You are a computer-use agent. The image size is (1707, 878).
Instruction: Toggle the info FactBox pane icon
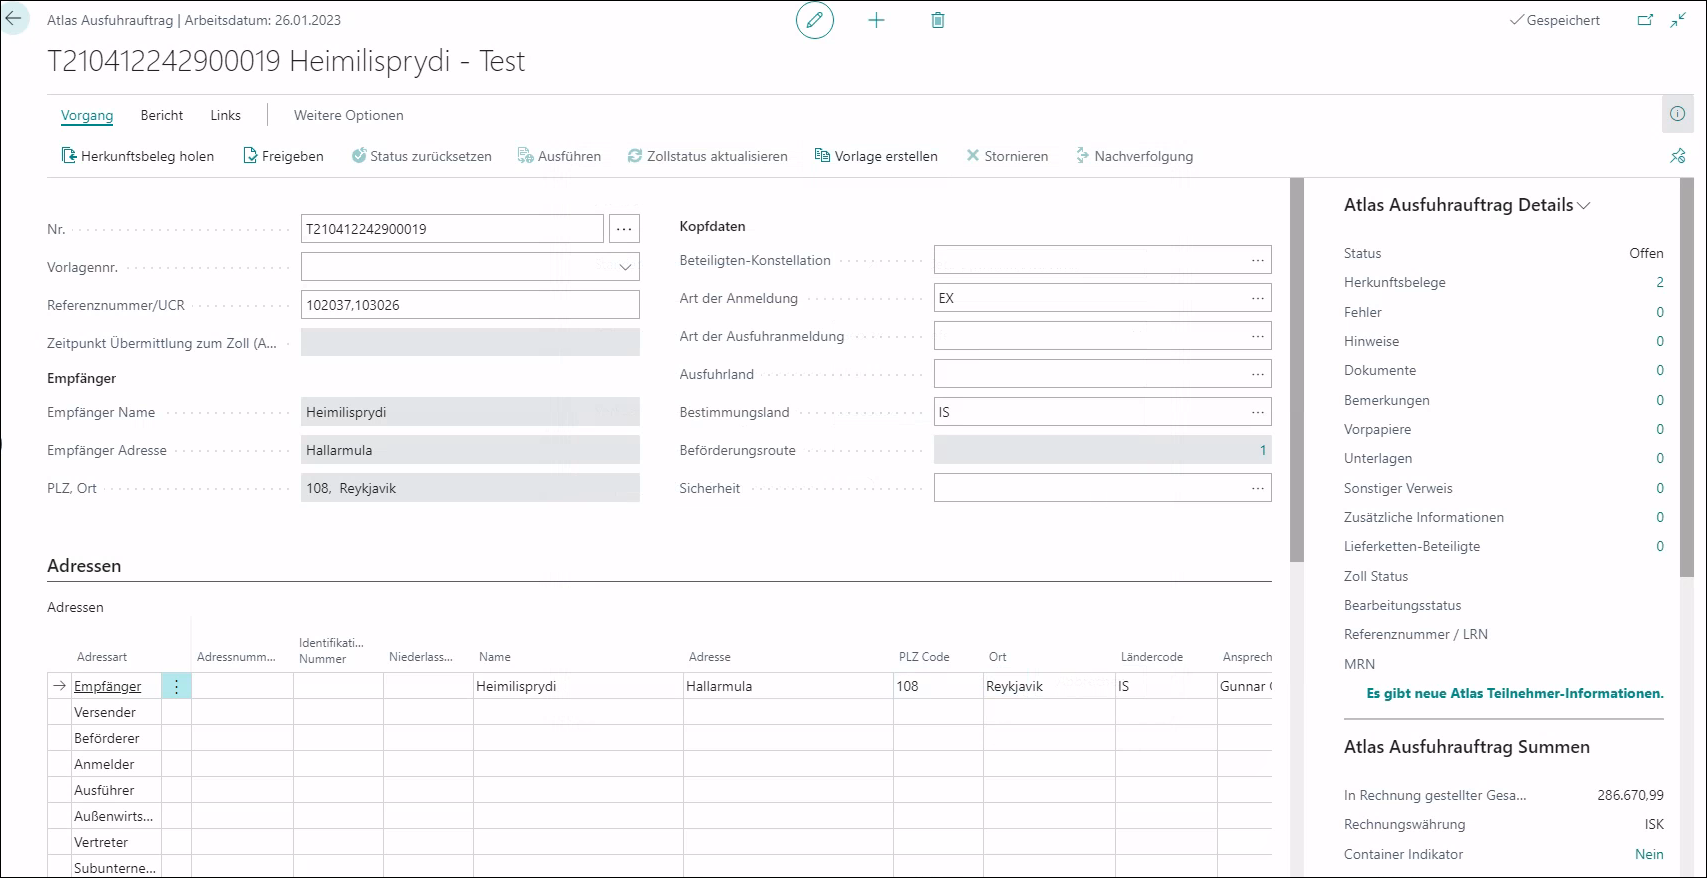tap(1678, 114)
